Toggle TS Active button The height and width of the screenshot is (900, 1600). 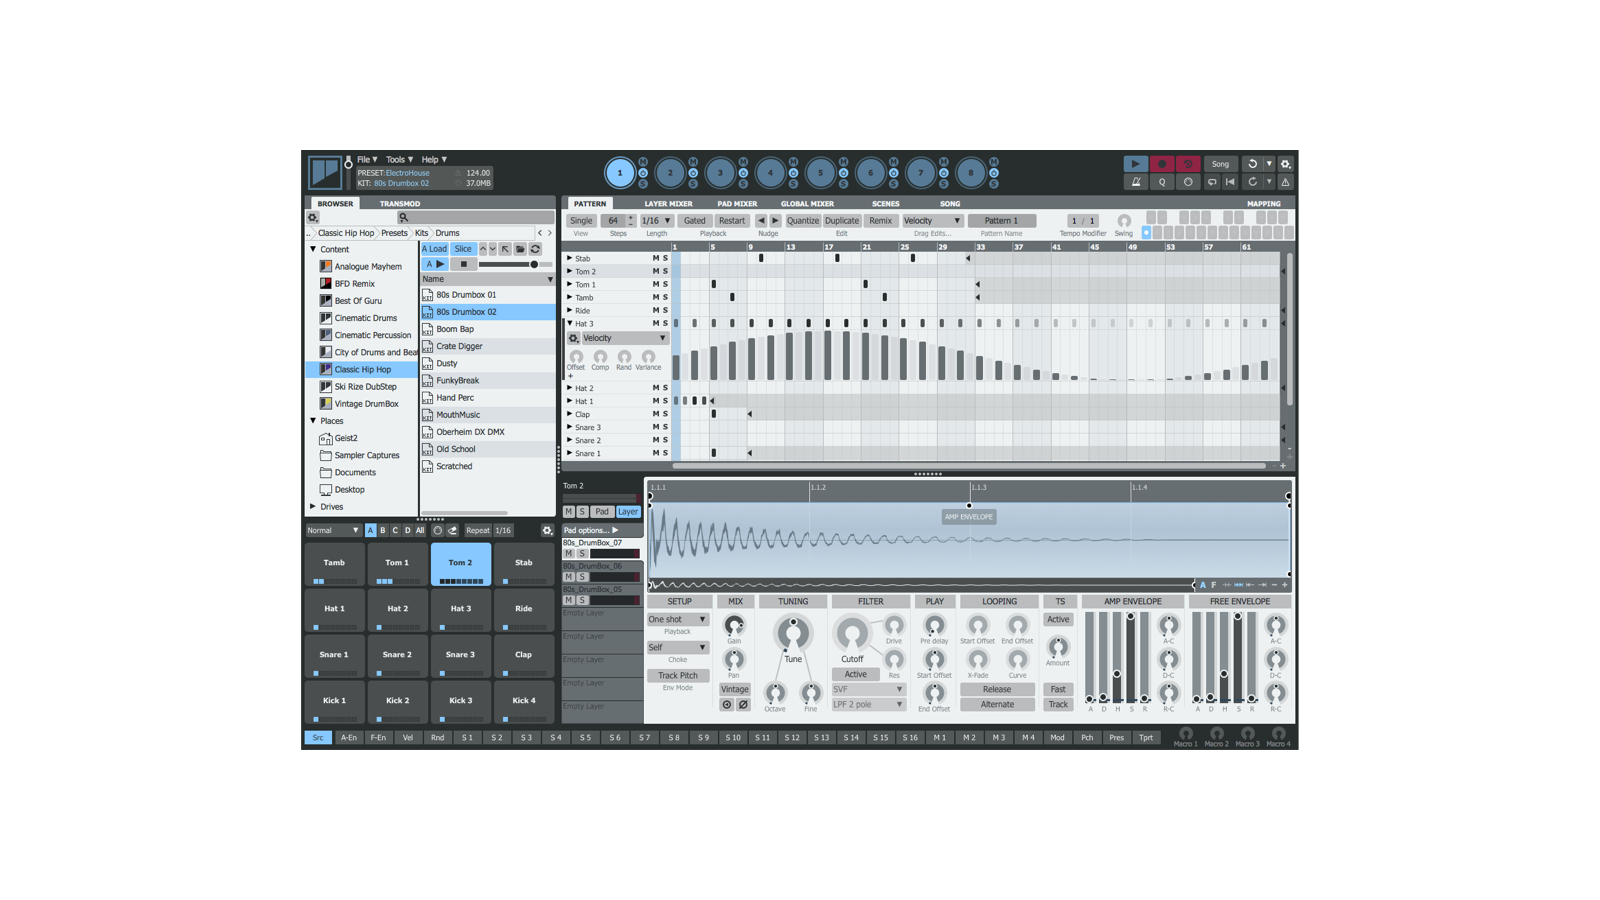click(x=1058, y=619)
